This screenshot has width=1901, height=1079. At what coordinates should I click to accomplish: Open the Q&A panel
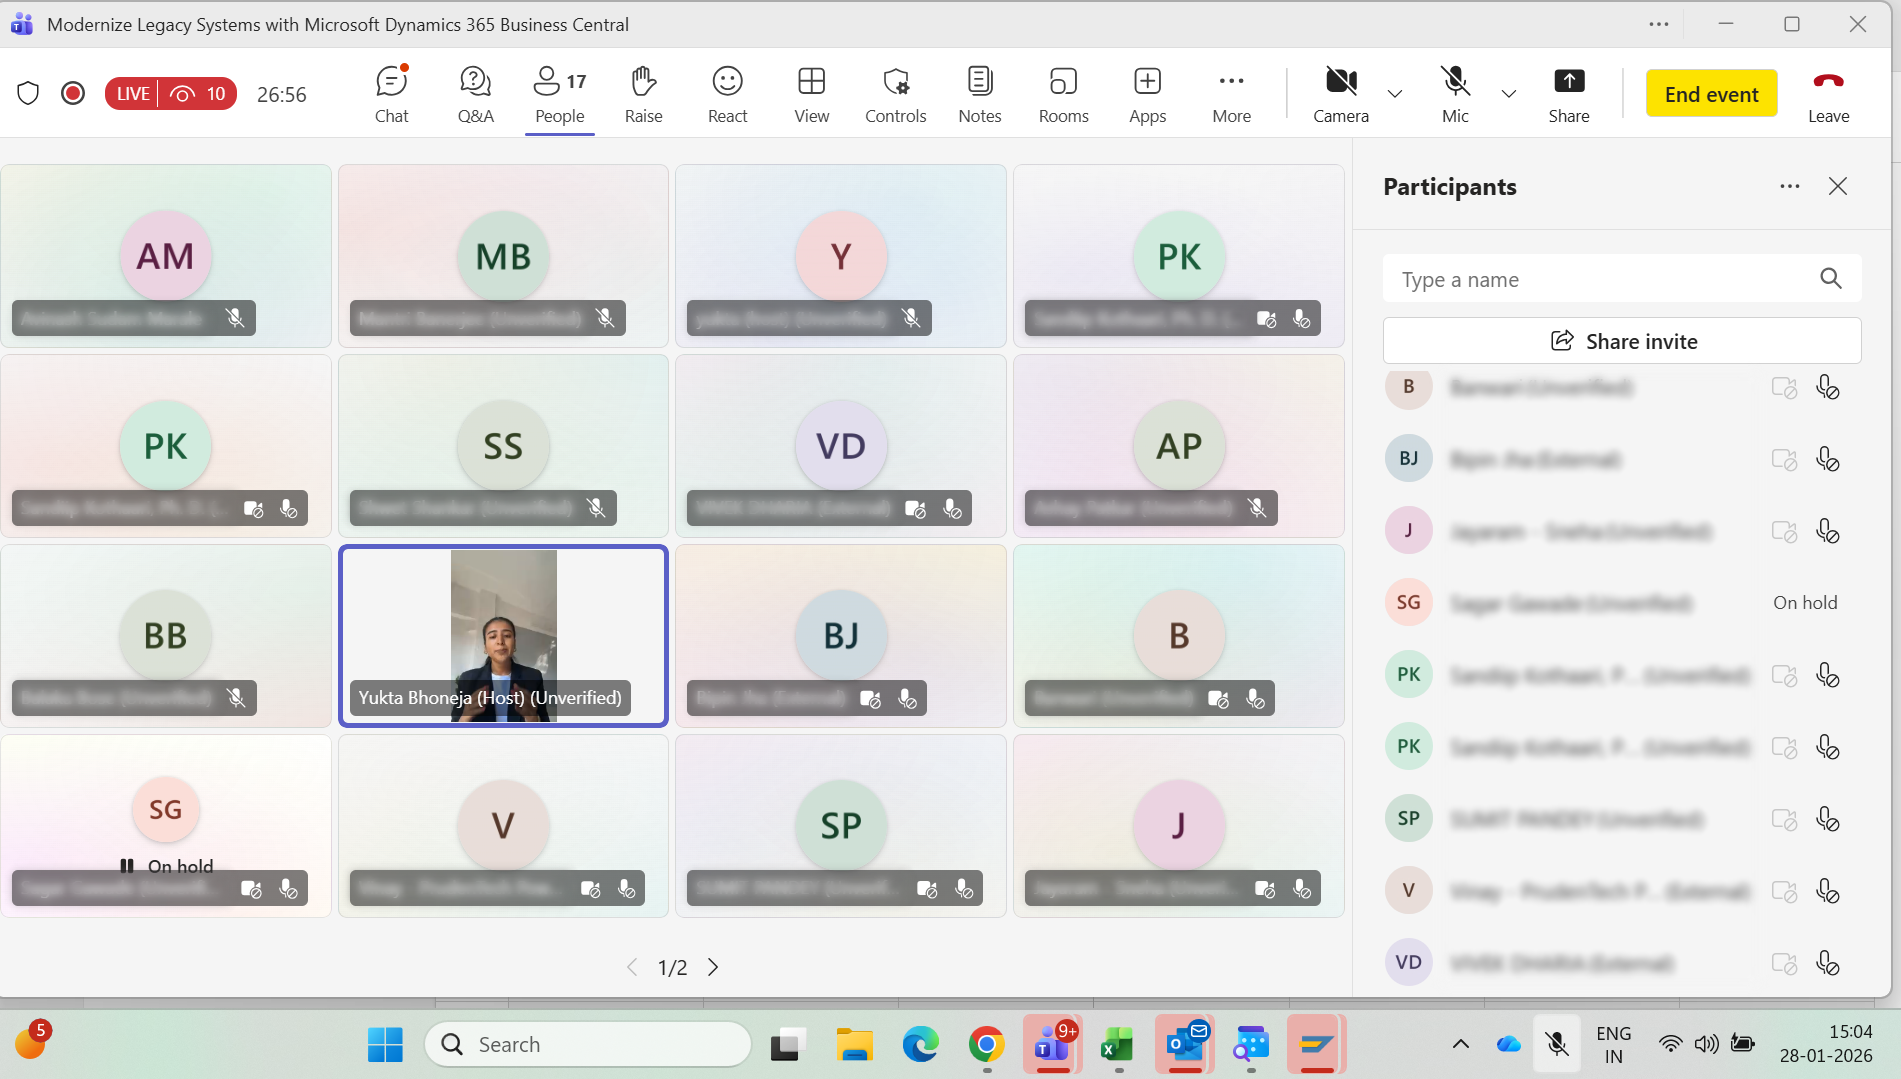[475, 93]
